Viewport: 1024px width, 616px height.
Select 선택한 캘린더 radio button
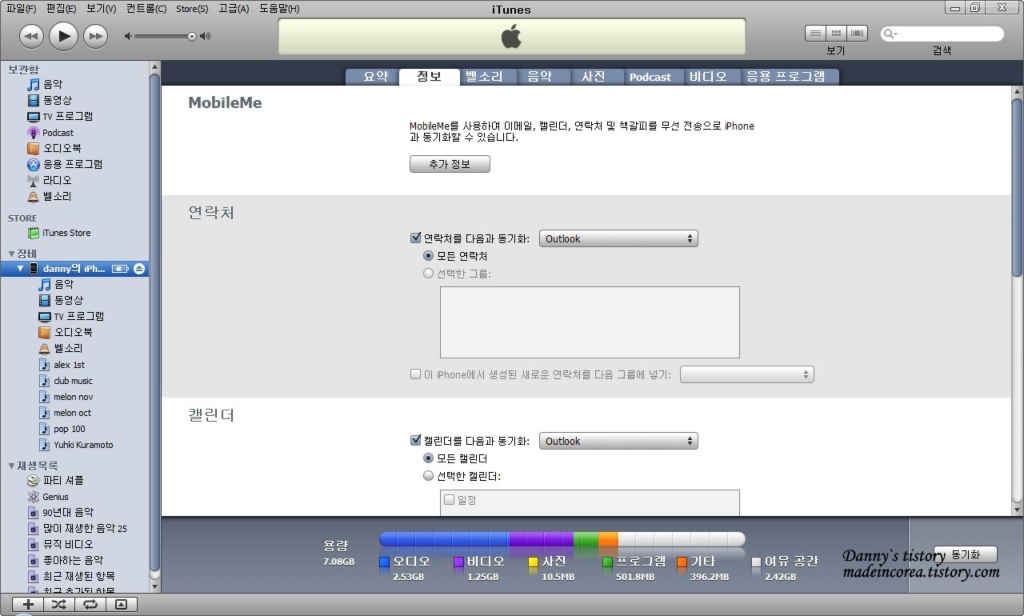[428, 476]
